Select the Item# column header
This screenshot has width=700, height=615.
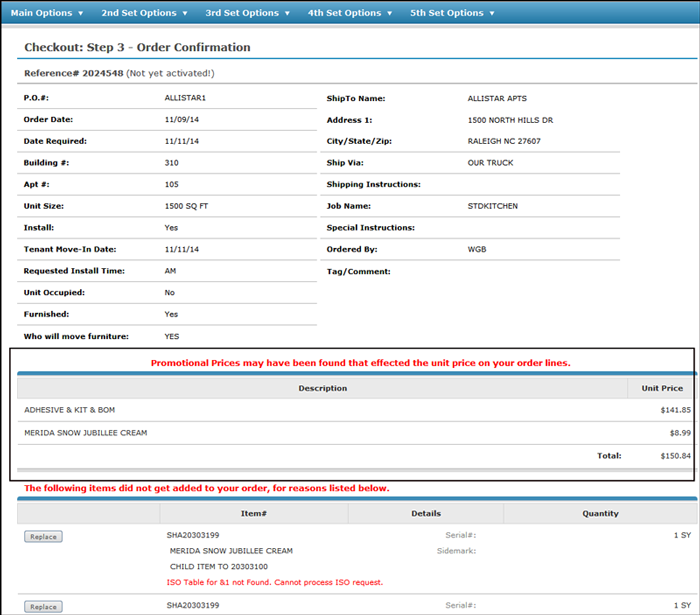253,513
